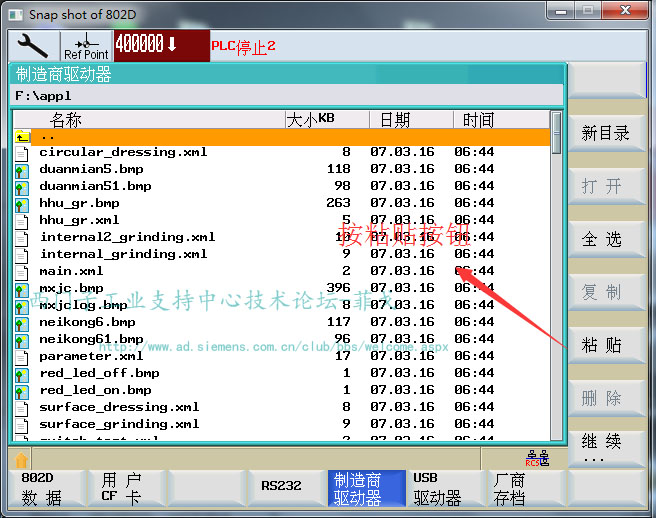Click the 大小KB column header
This screenshot has height=518, width=656.
pos(327,120)
